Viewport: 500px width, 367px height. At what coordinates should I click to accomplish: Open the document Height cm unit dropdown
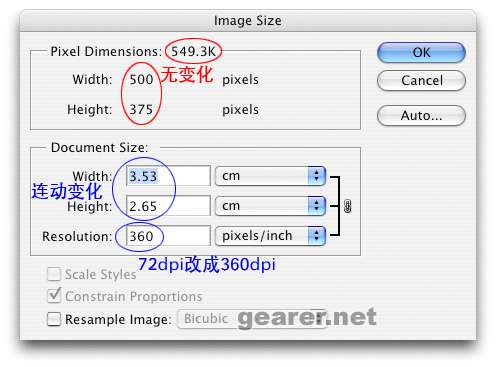click(270, 206)
